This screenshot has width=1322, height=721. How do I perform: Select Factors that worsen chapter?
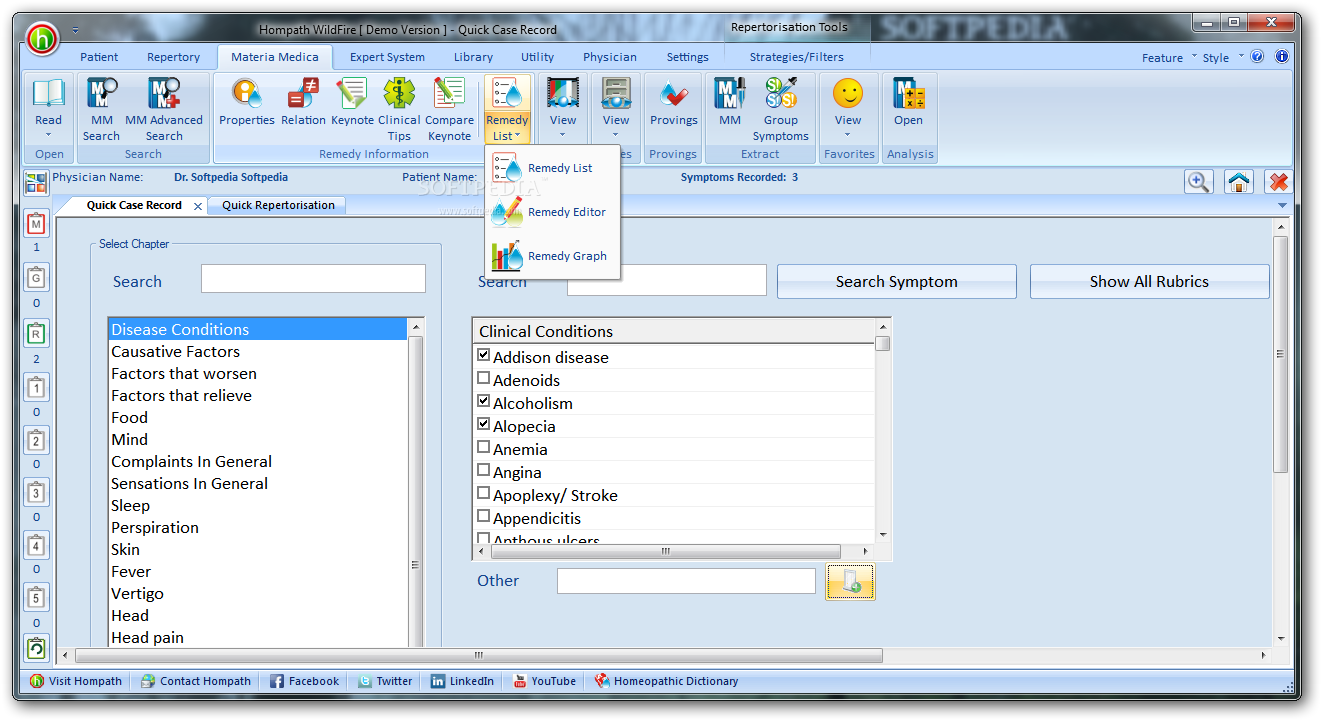click(258, 374)
